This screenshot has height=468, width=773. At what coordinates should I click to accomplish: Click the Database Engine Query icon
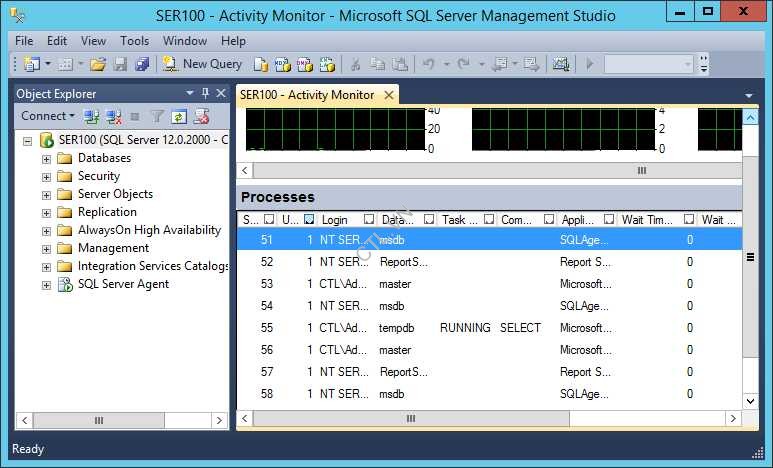(x=261, y=64)
